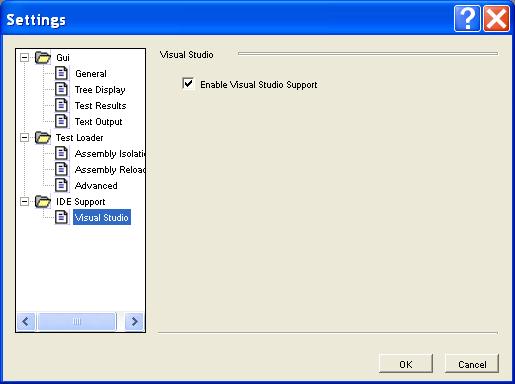Image resolution: width=515 pixels, height=384 pixels.
Task: Click the IDE Support folder icon
Action: coord(43,201)
